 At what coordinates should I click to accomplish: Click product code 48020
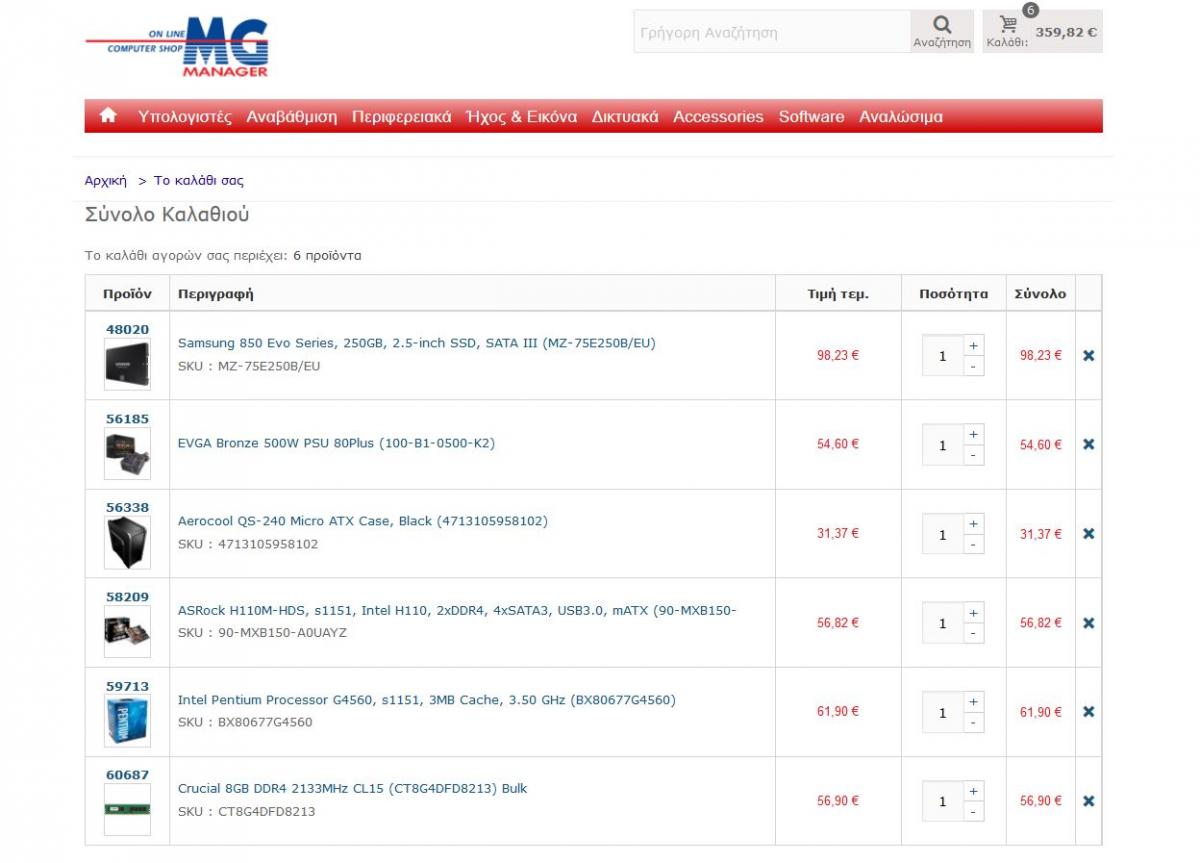point(127,329)
